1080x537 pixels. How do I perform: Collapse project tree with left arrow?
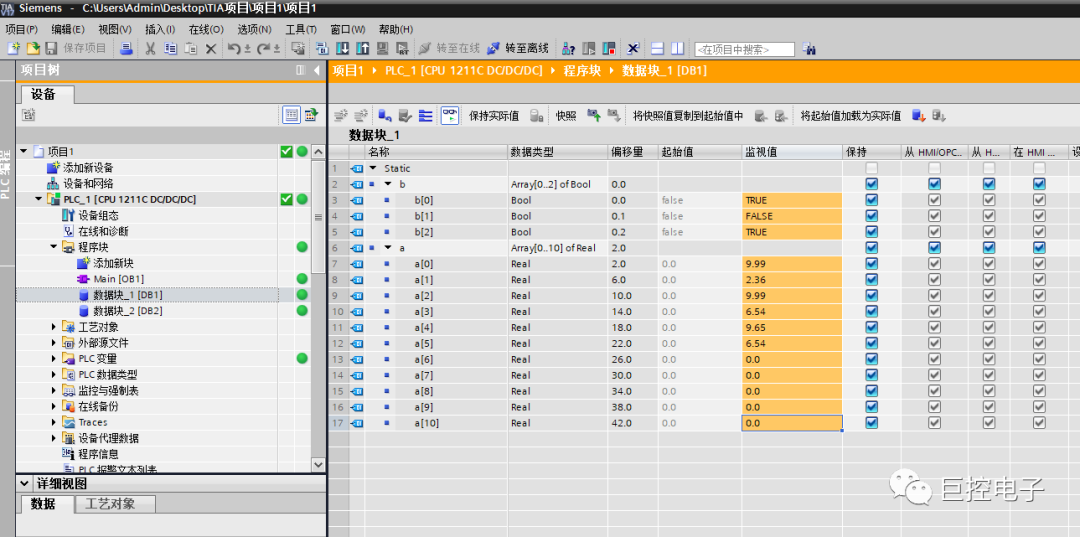point(316,70)
